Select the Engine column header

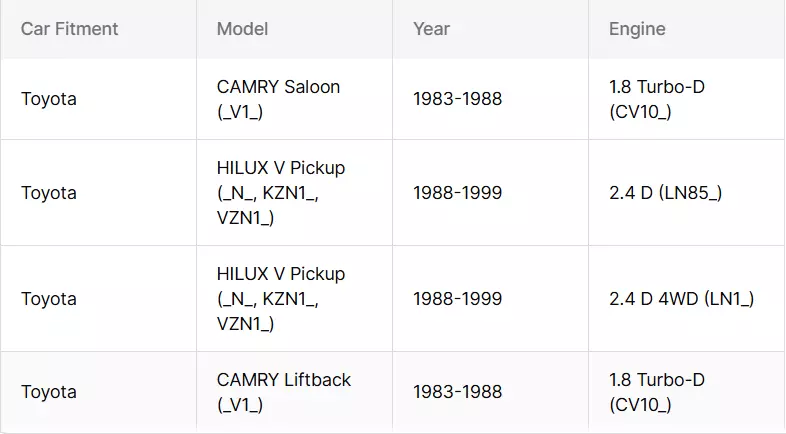pos(637,29)
